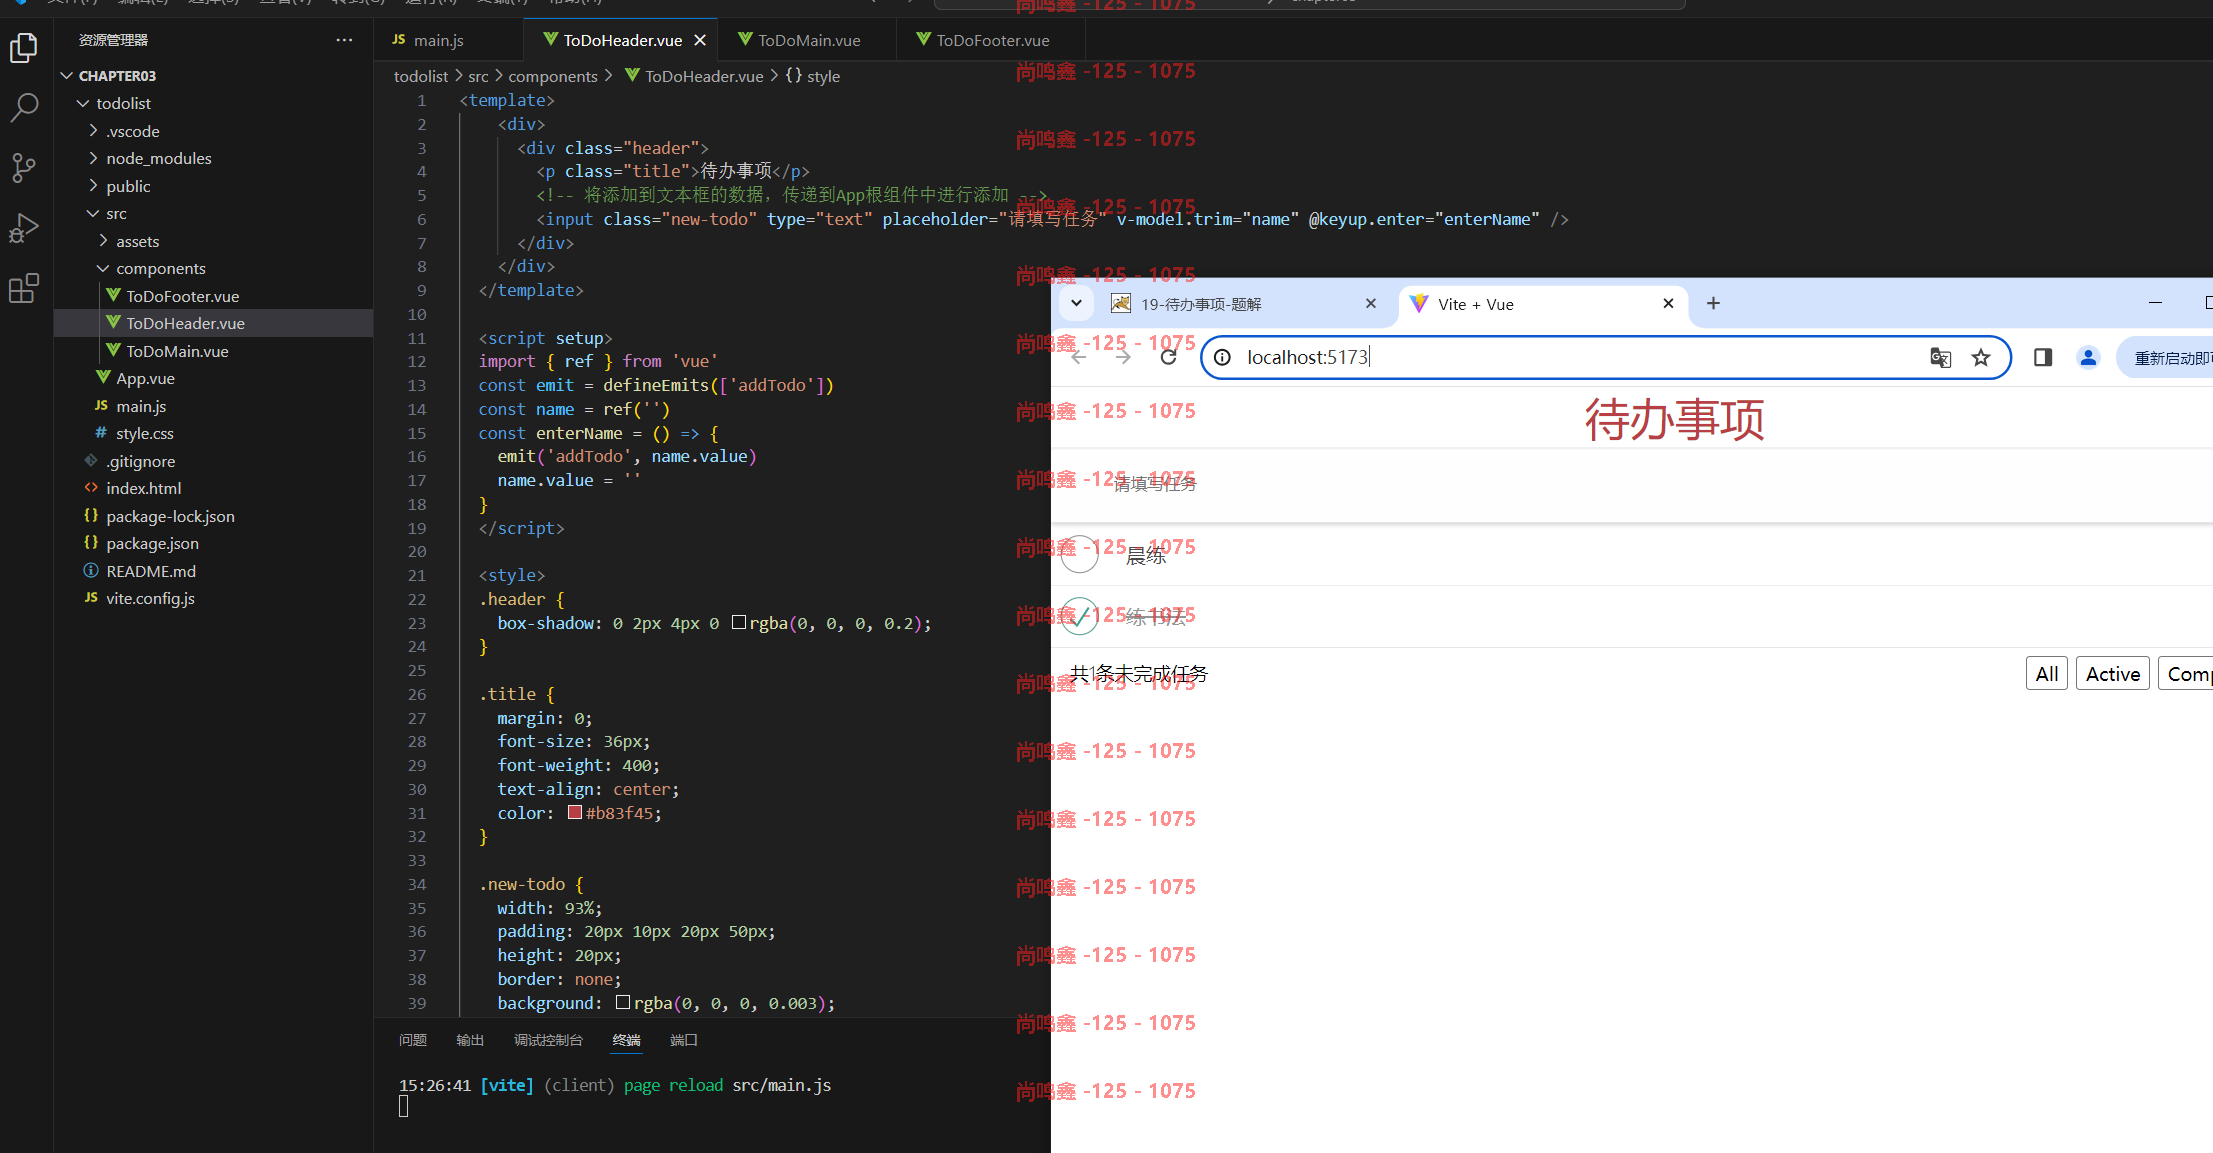Screen dimensions: 2213x1153
Task: Close the ToDoHeader.vue editor tab
Action: [700, 40]
